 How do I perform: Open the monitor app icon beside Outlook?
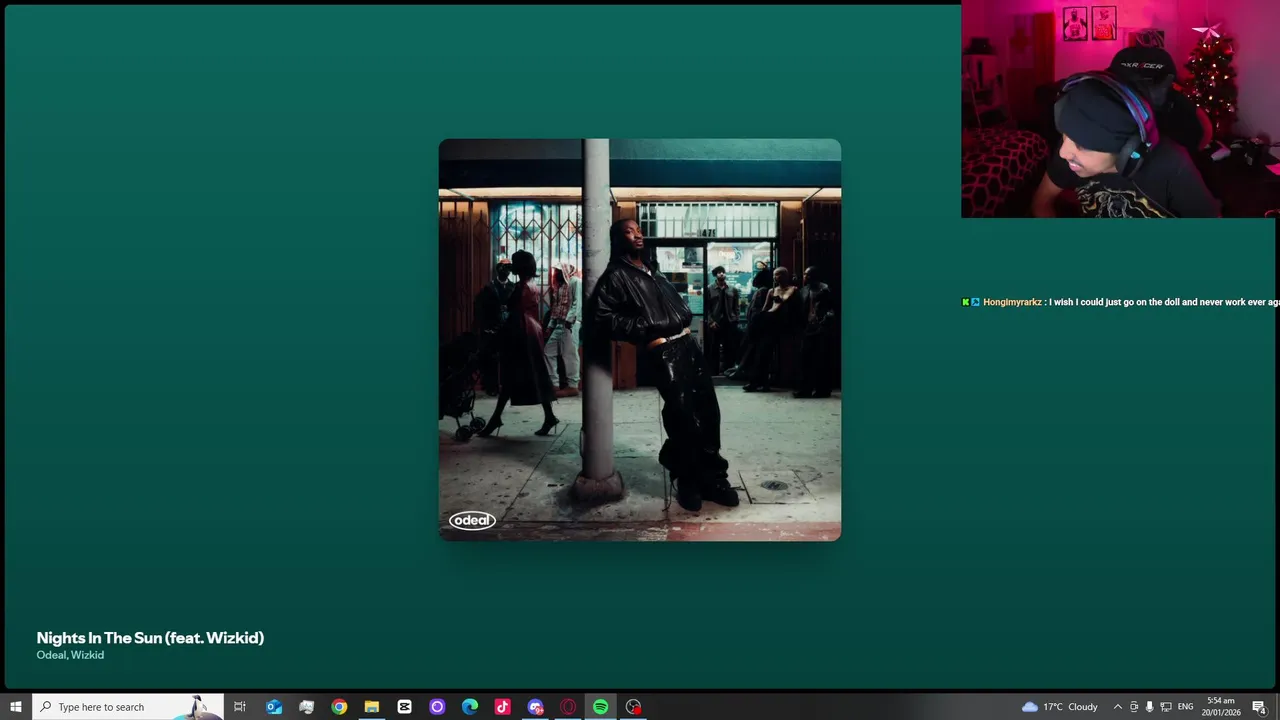307,707
